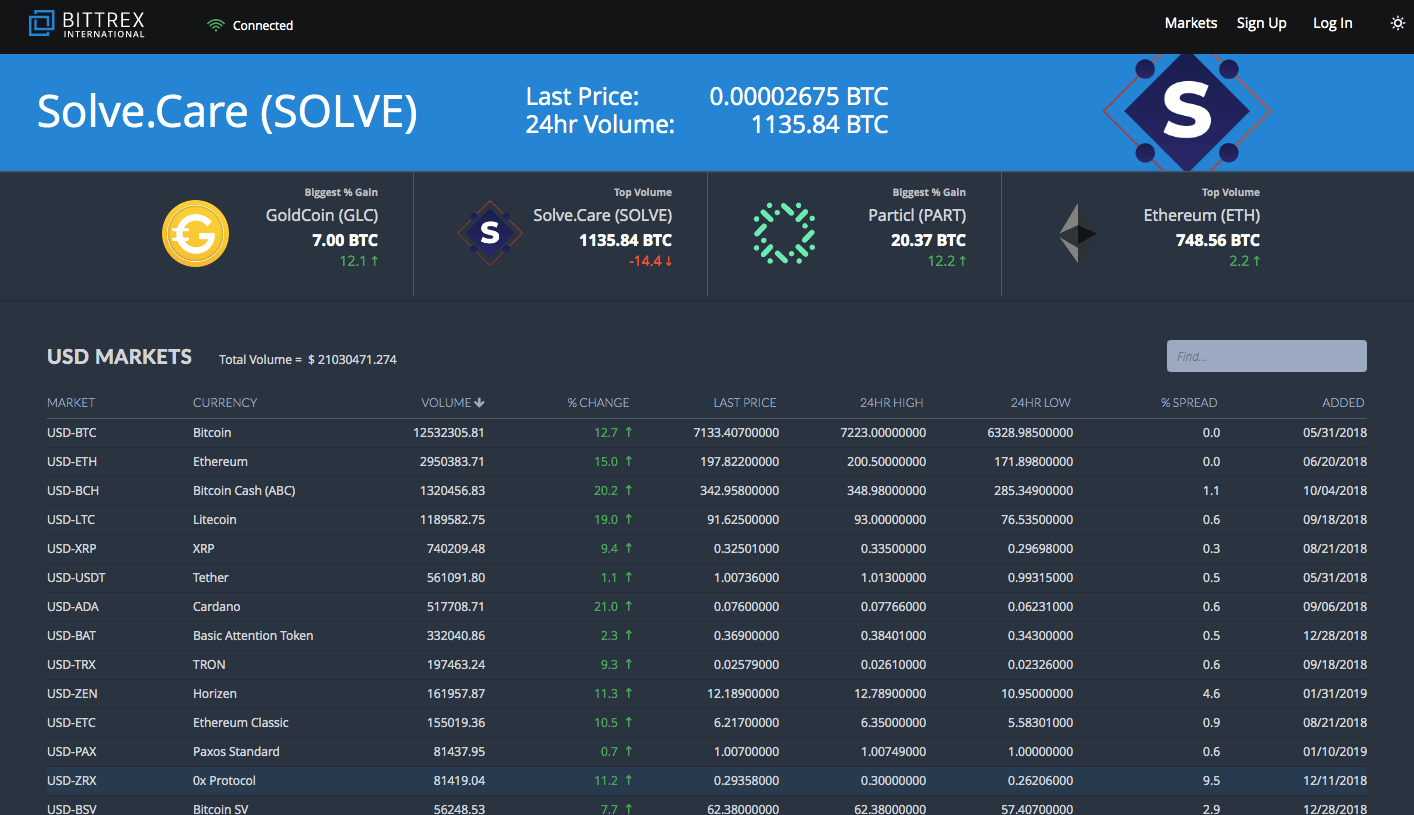Click the Solve.Care (SOLVE) banner heading
Viewport: 1414px width, 815px height.
(x=227, y=112)
